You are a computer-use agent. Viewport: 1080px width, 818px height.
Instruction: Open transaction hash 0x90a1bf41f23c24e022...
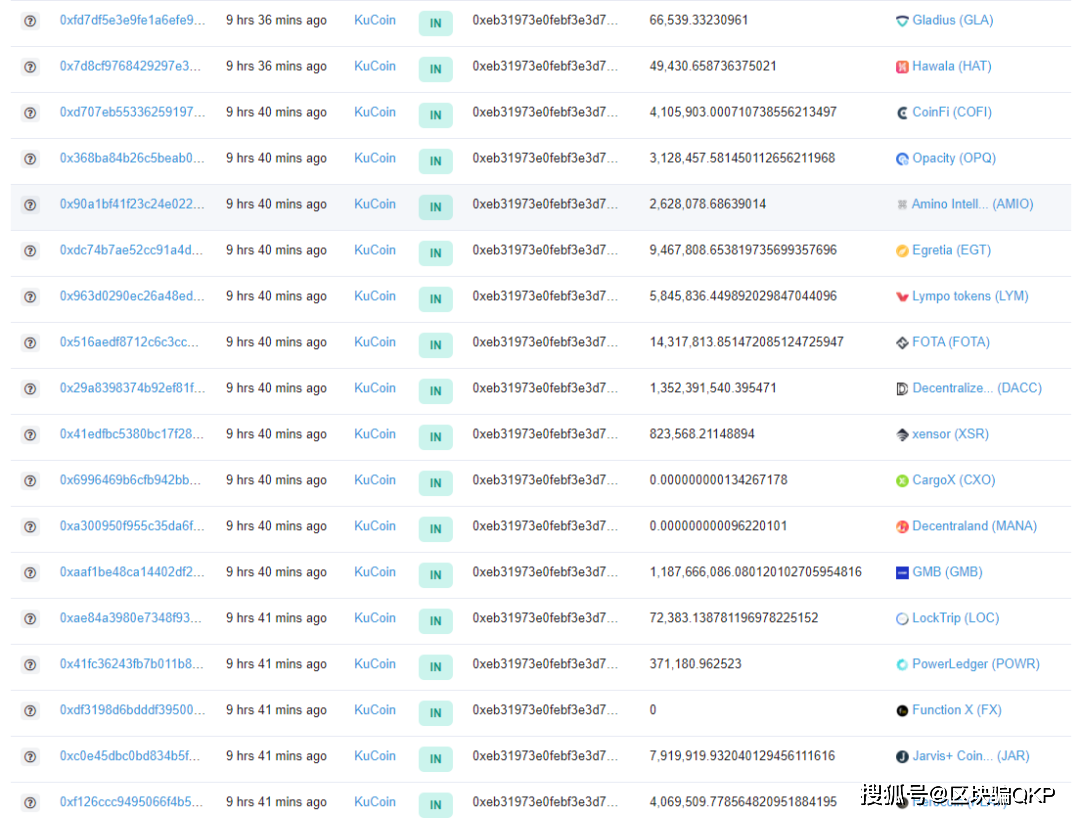(x=132, y=204)
